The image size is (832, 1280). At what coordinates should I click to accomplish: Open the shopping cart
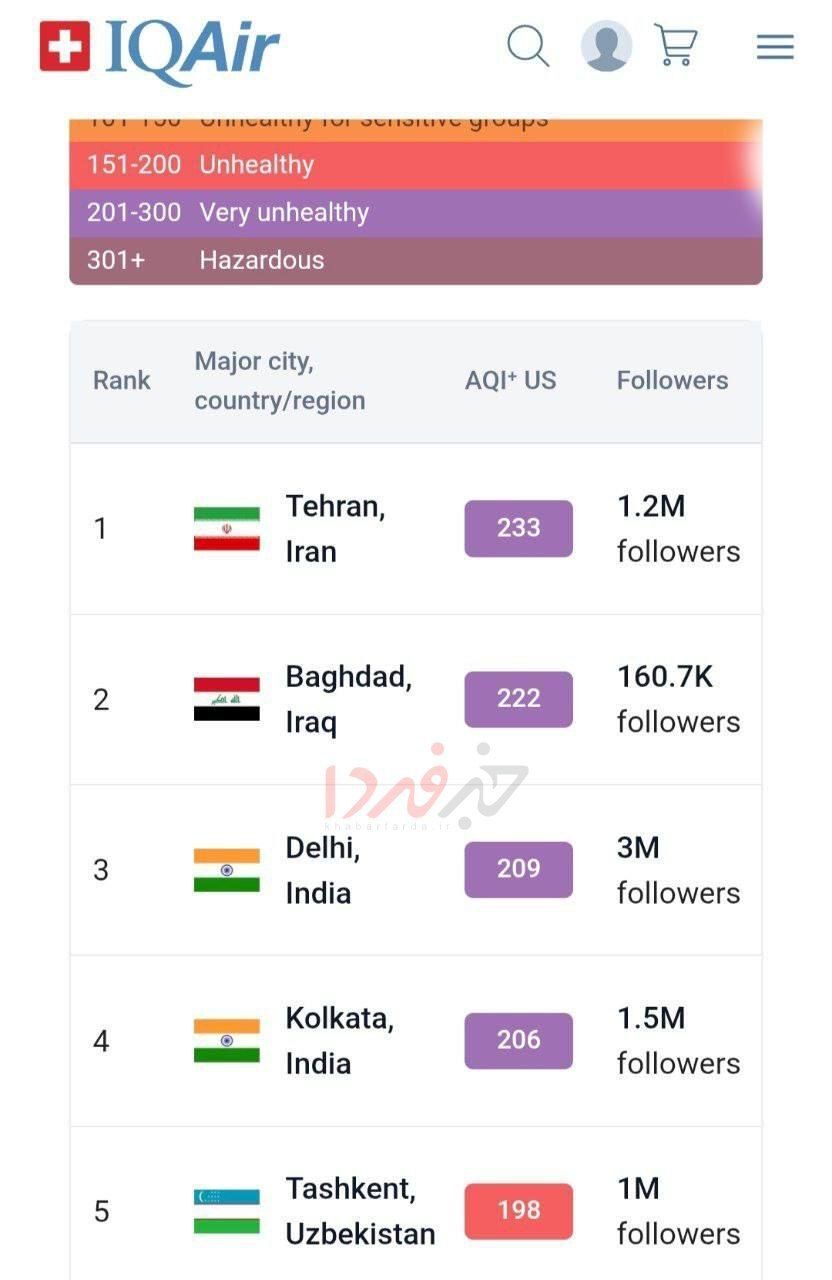[x=675, y=45]
